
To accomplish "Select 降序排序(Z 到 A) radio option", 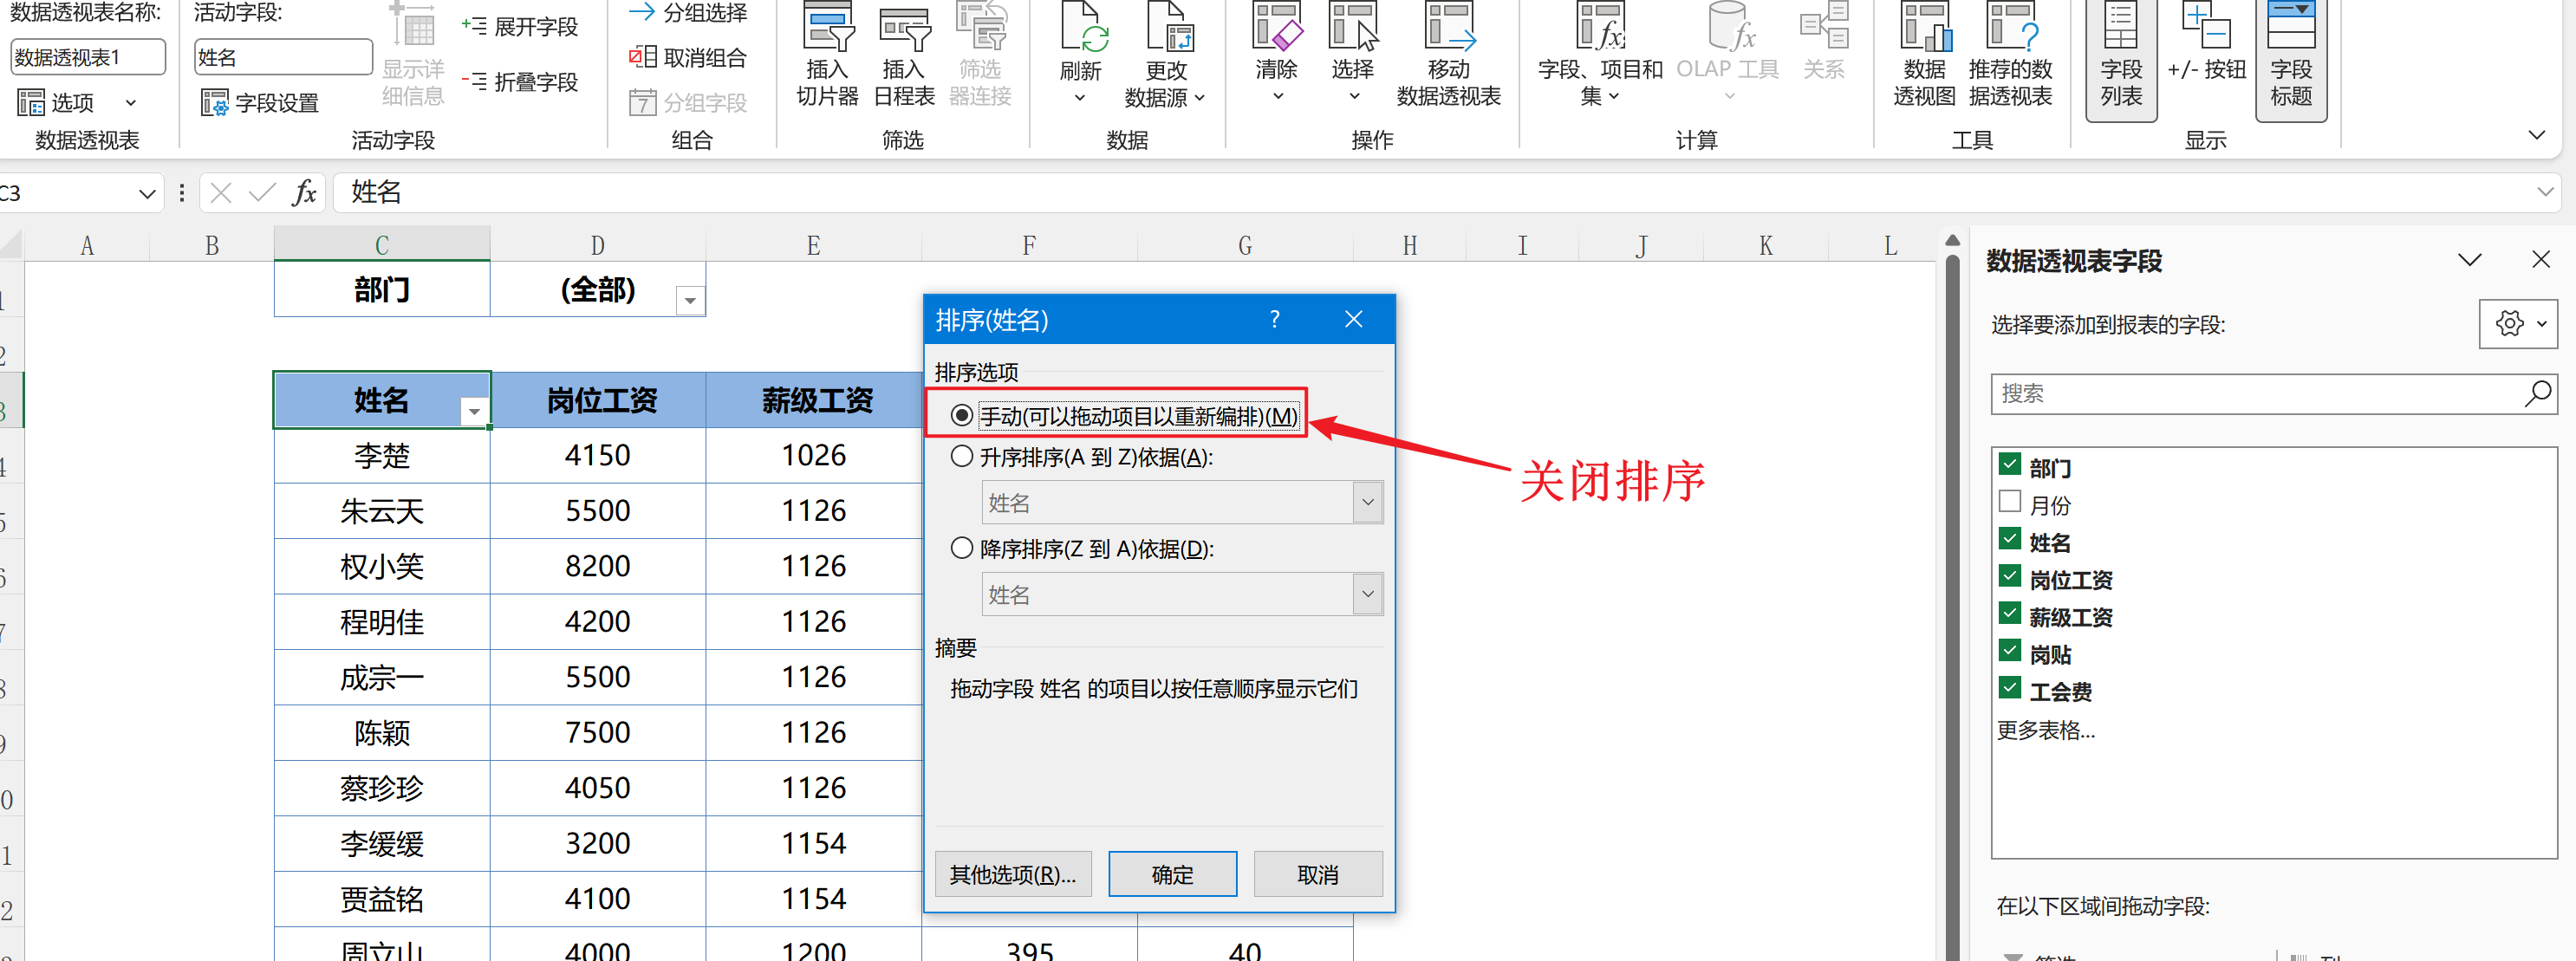I will (x=962, y=549).
